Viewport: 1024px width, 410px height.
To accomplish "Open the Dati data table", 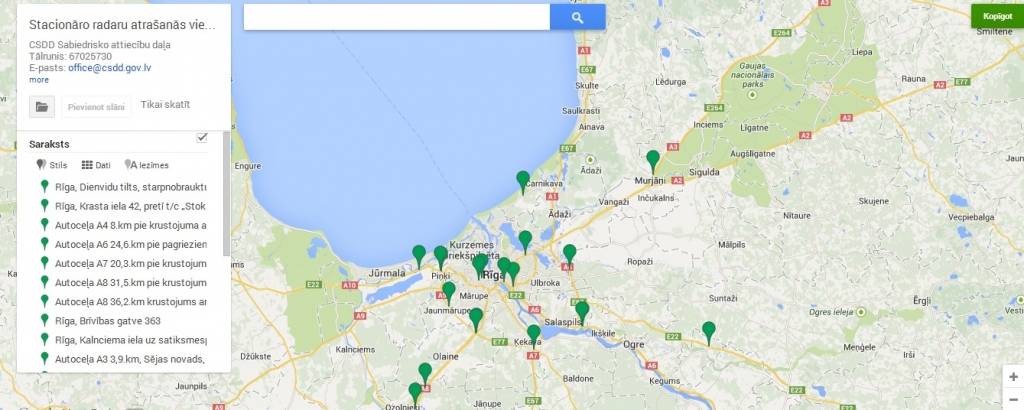I will click(95, 165).
